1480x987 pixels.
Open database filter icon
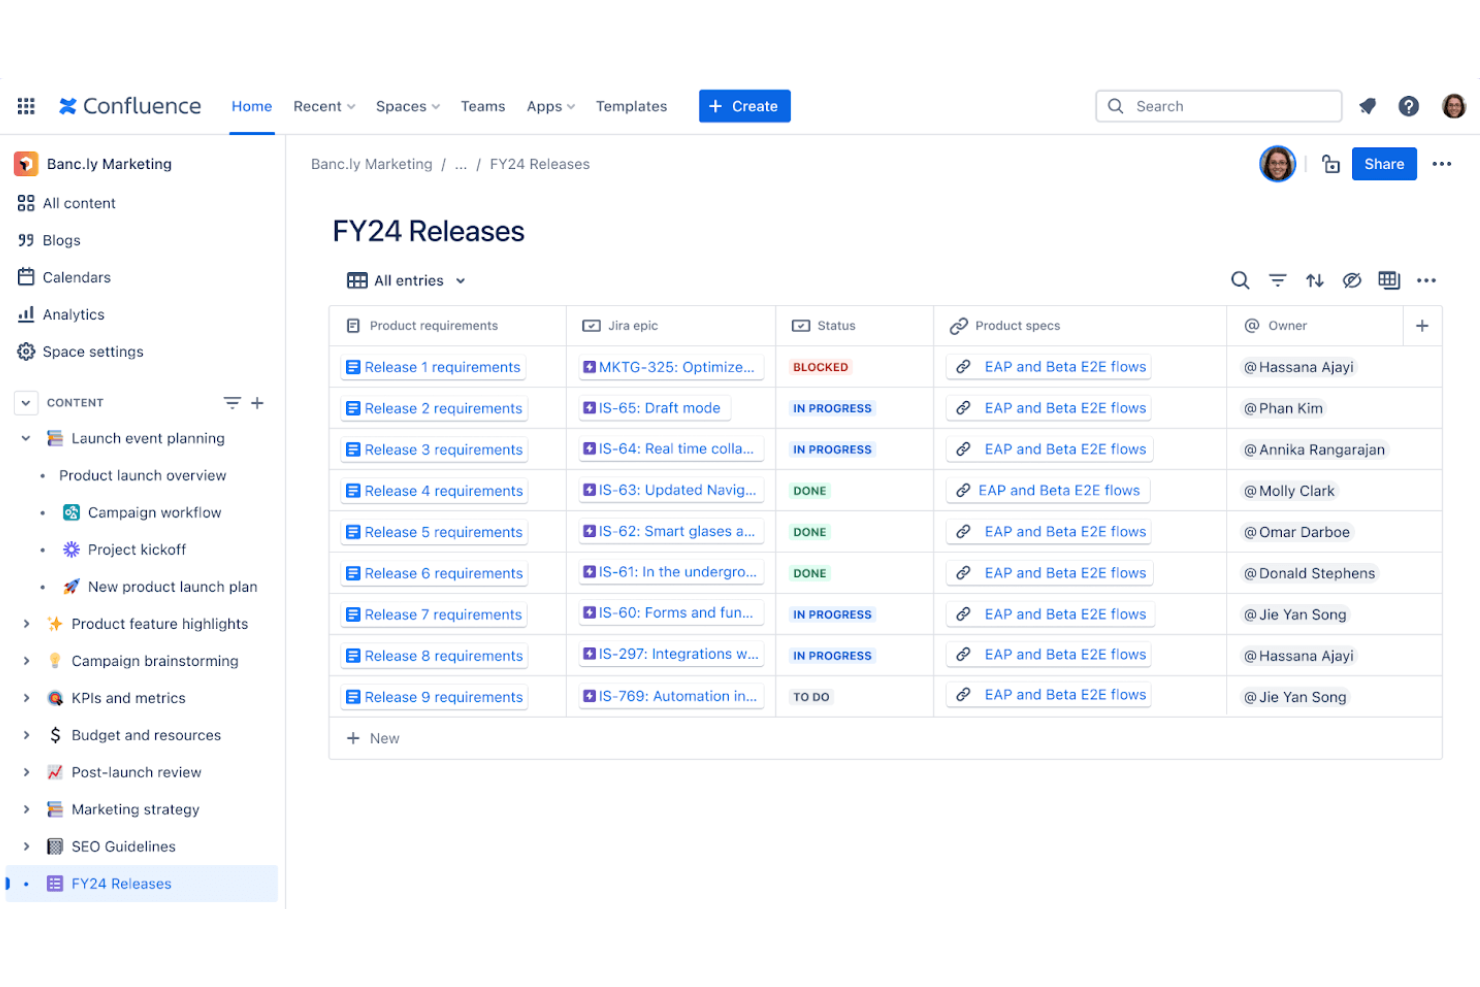tap(1277, 281)
